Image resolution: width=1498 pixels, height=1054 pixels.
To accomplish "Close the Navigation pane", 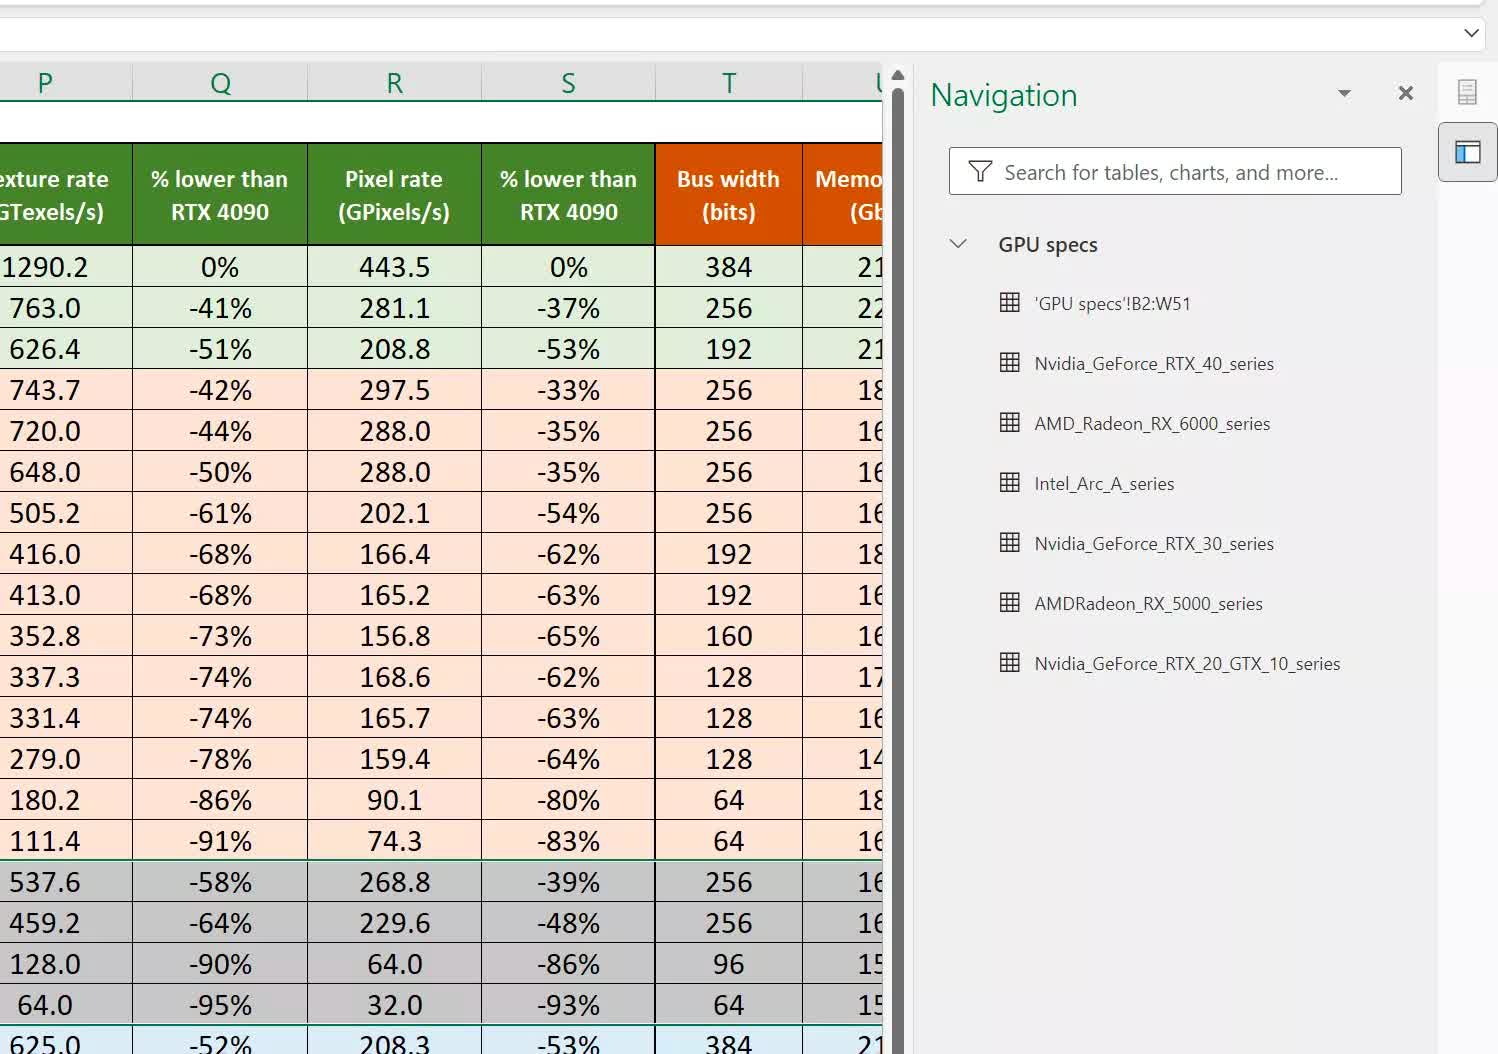I will [1405, 93].
